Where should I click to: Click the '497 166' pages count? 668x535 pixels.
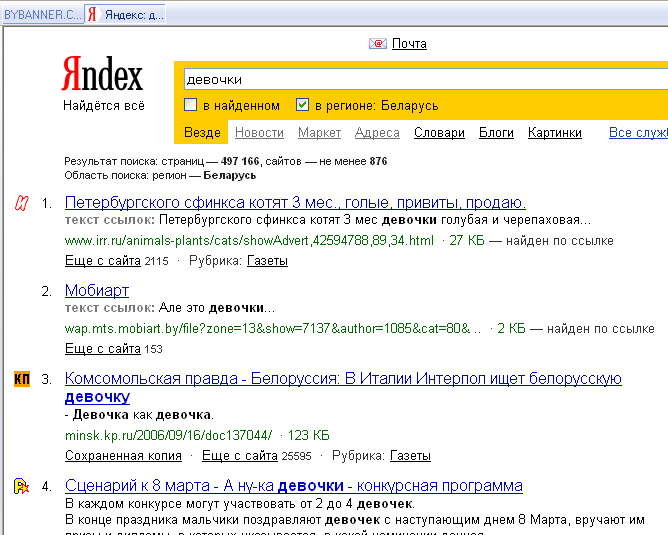click(x=240, y=161)
